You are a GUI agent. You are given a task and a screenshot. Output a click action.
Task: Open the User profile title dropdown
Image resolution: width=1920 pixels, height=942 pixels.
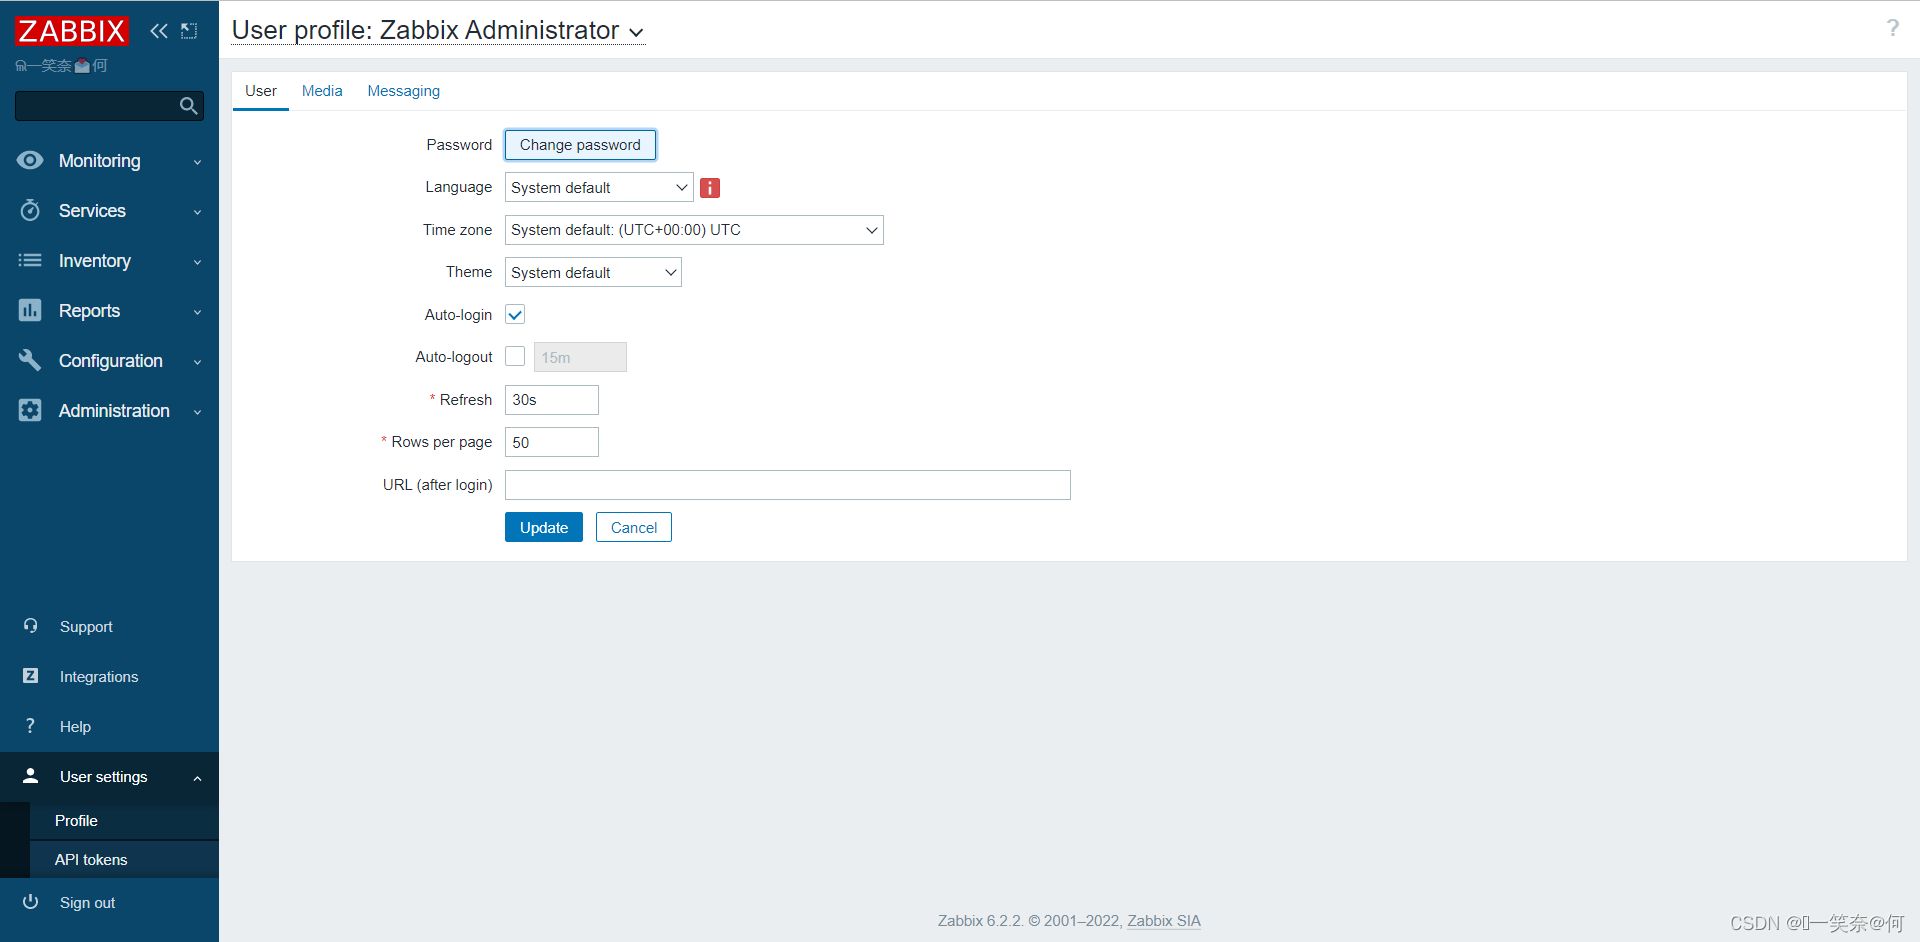637,33
